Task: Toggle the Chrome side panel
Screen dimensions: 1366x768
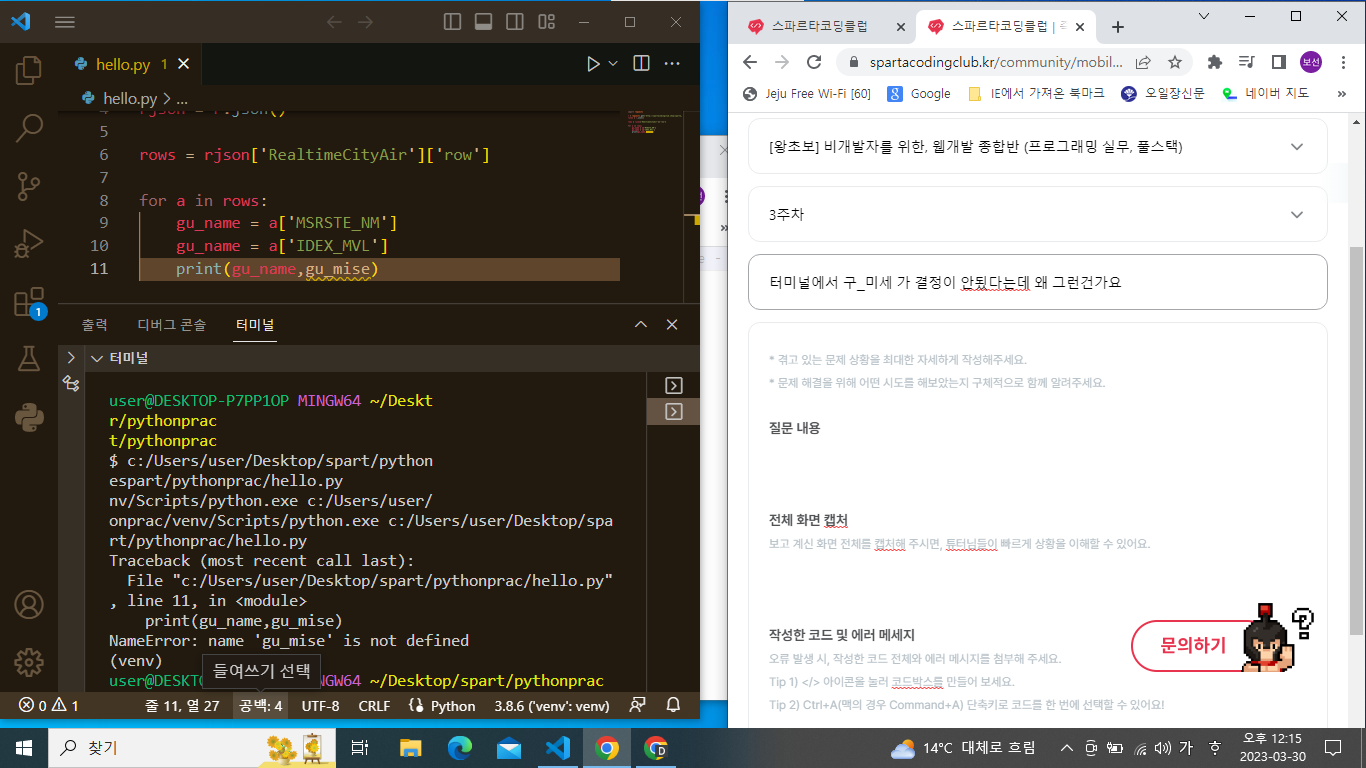Action: pyautogui.click(x=1279, y=62)
